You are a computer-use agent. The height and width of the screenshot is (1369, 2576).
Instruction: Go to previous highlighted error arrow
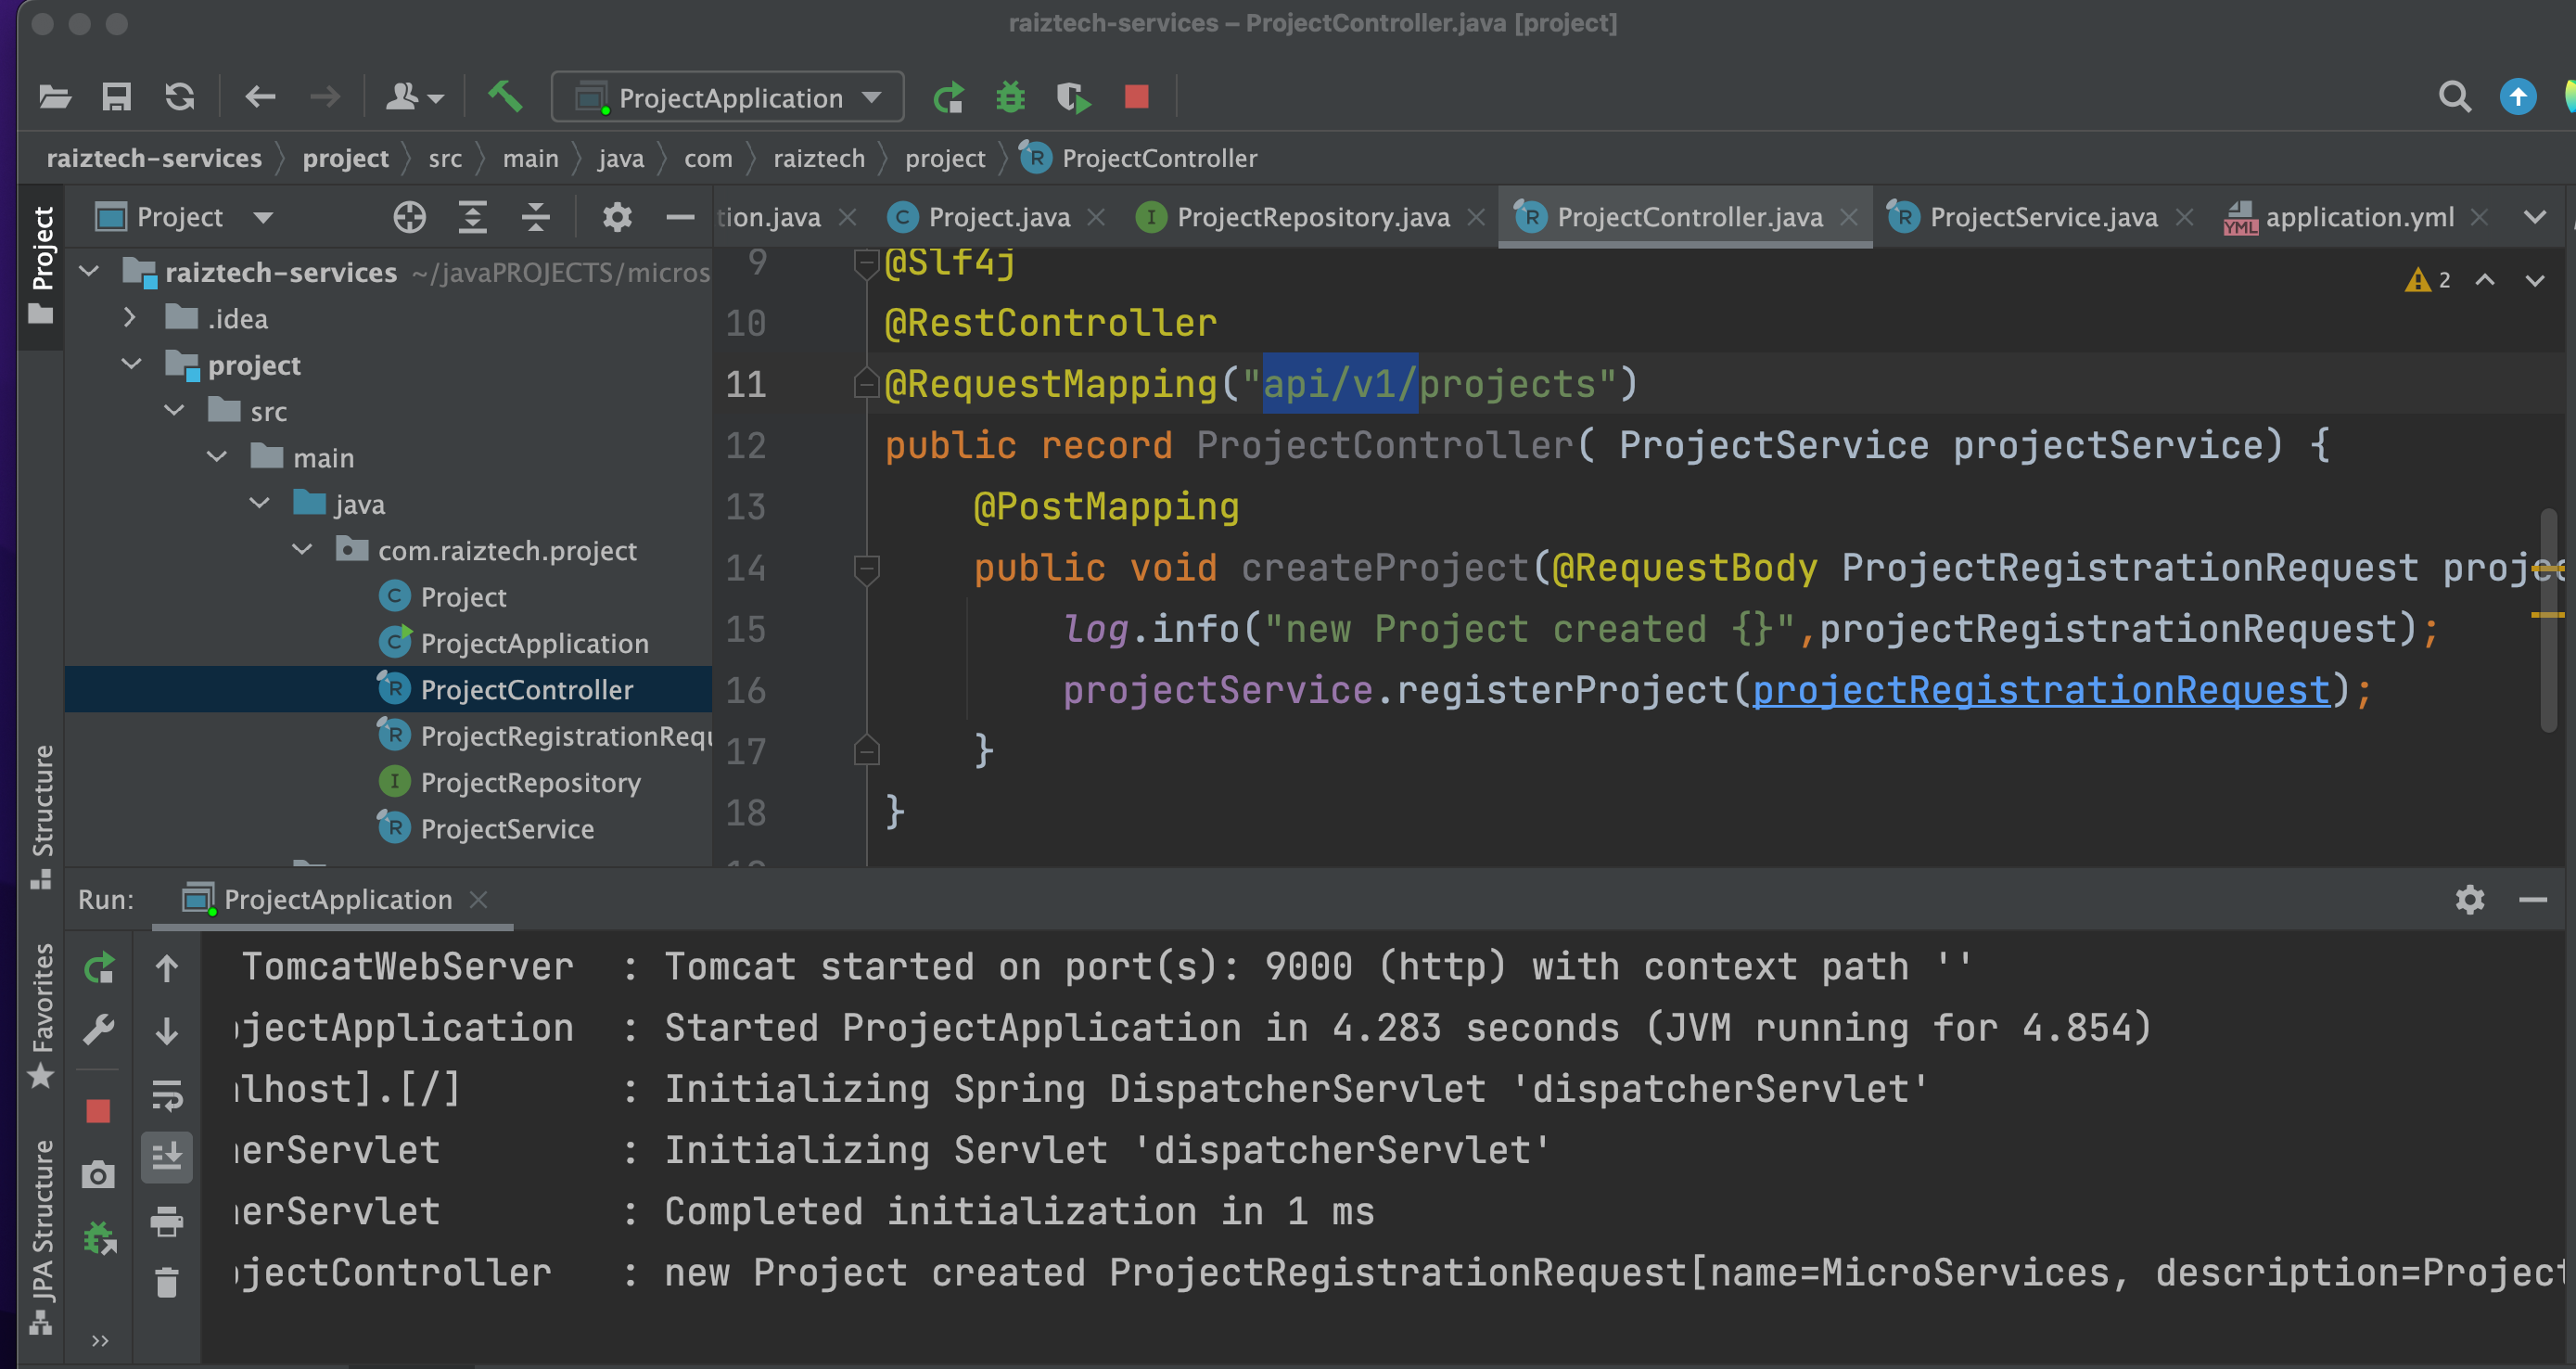2485,280
